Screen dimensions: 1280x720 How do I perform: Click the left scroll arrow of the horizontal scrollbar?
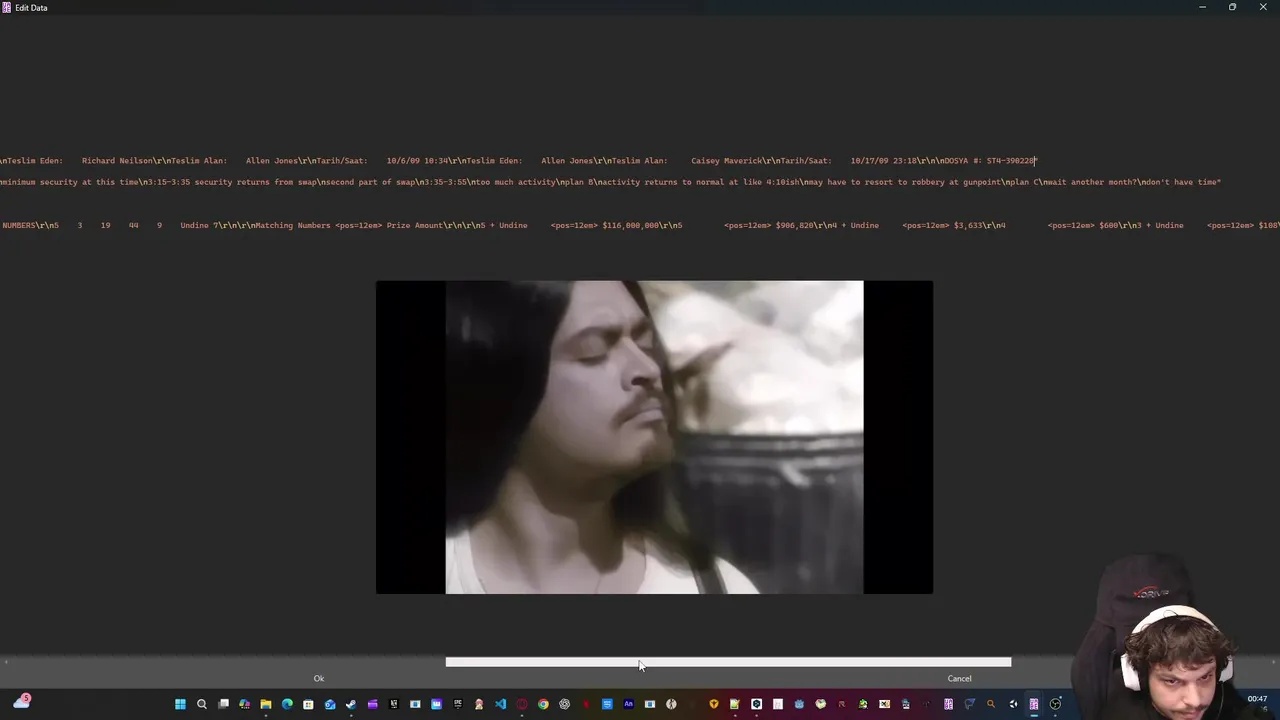point(6,662)
